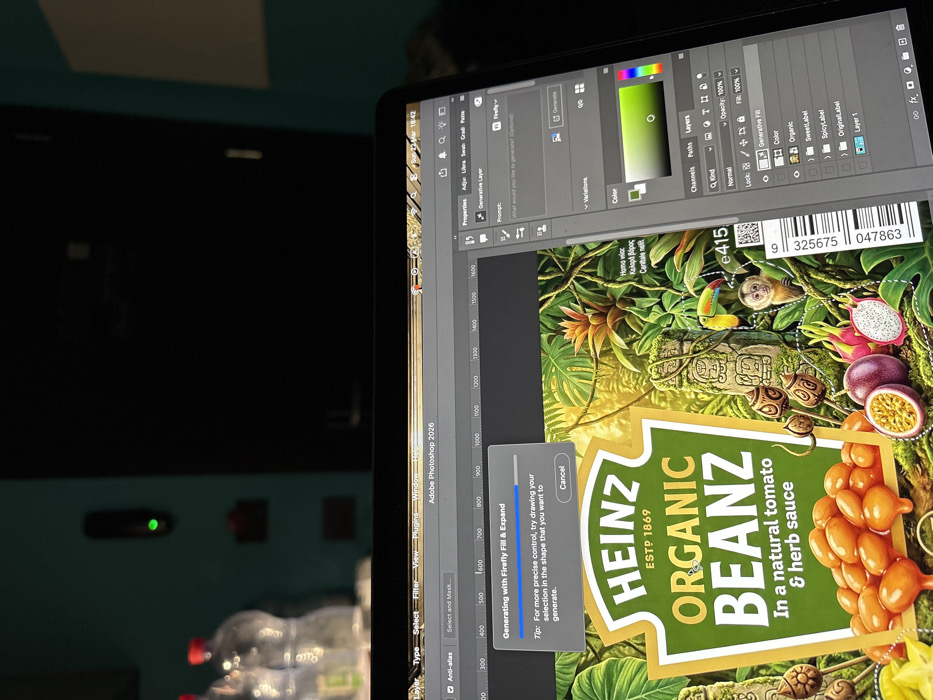This screenshot has height=700, width=933.
Task: Click the add layer style fx icon
Action: (x=914, y=99)
